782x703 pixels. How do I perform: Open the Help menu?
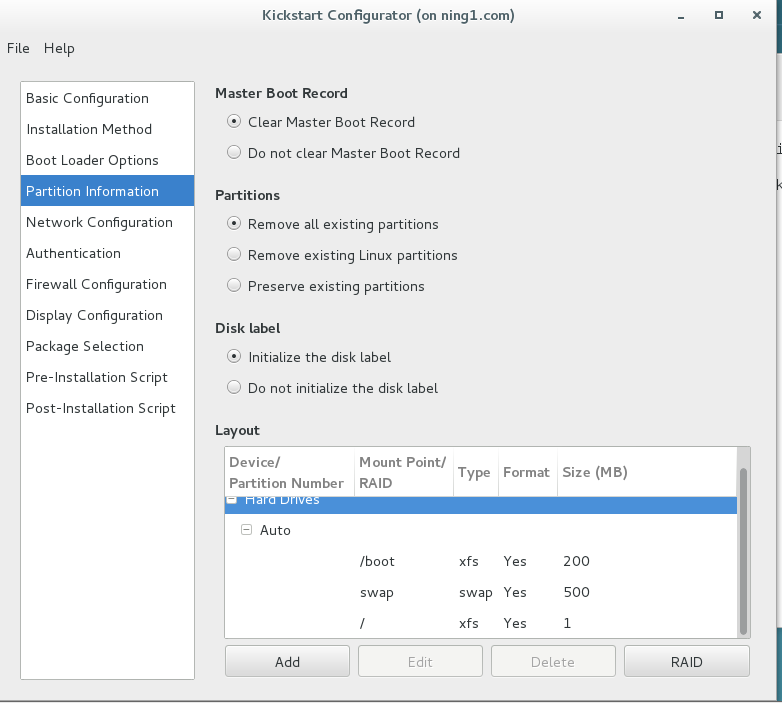59,48
